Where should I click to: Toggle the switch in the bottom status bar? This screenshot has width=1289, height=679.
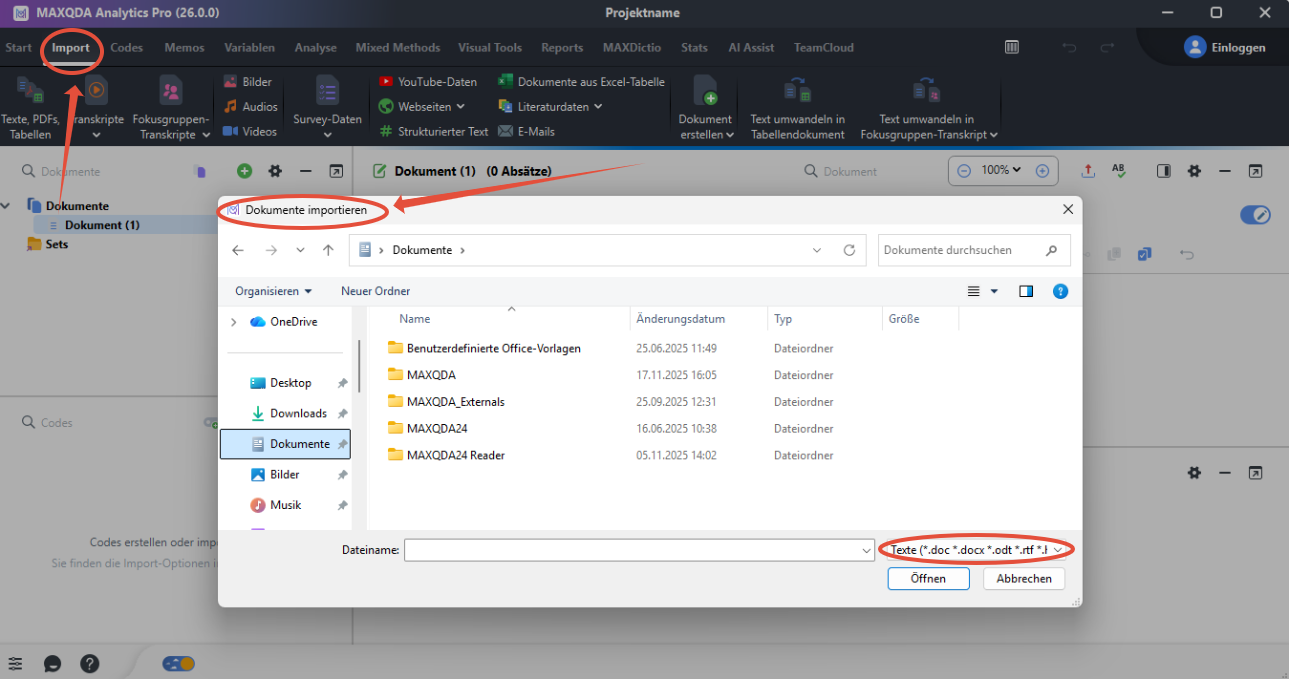coord(179,663)
